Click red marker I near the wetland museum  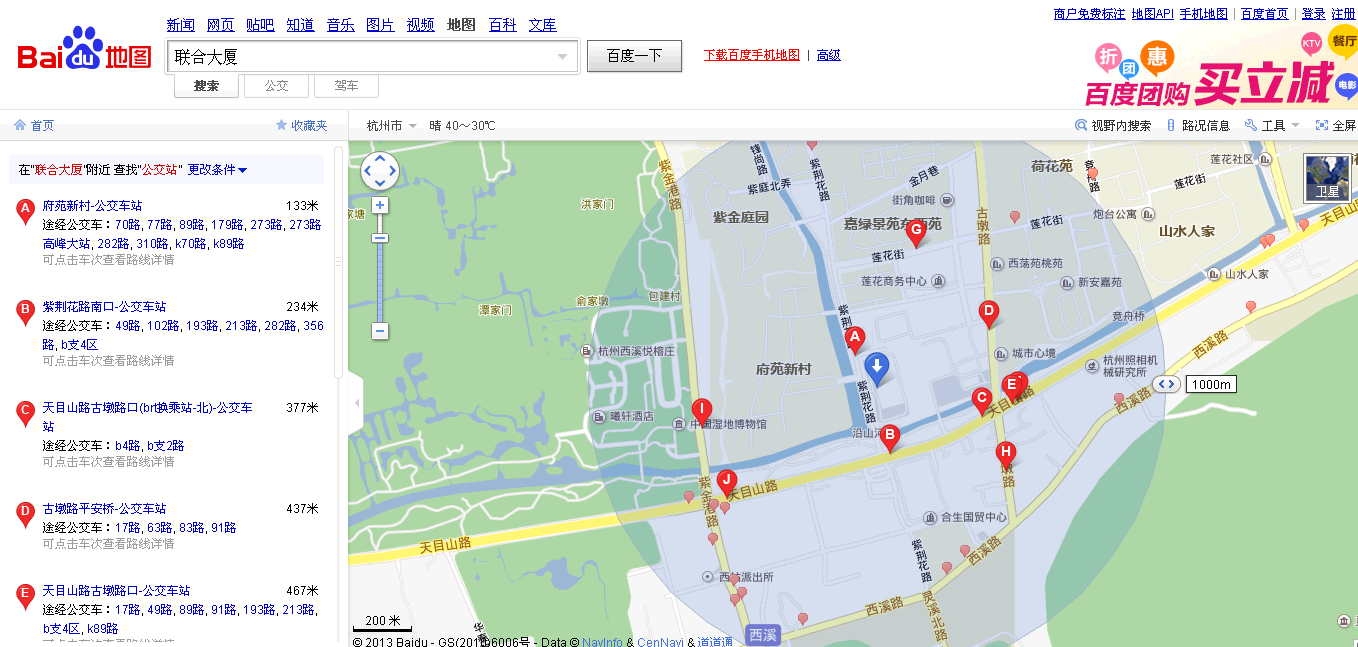point(702,410)
